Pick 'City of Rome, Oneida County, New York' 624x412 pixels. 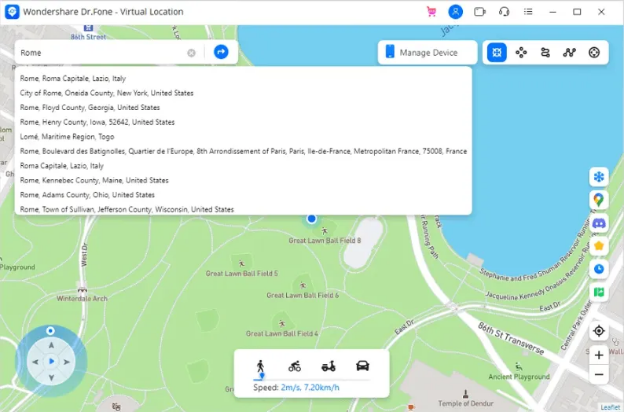point(107,93)
